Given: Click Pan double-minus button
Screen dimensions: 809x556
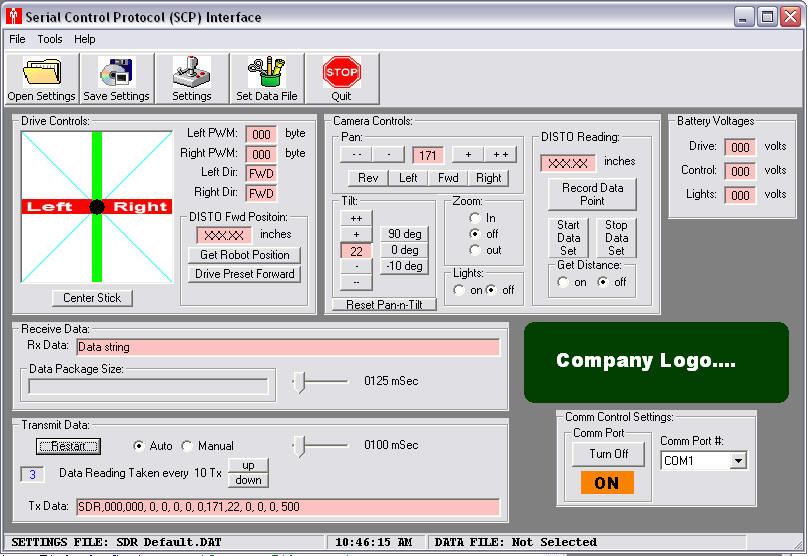Looking at the screenshot, I should click(x=357, y=154).
